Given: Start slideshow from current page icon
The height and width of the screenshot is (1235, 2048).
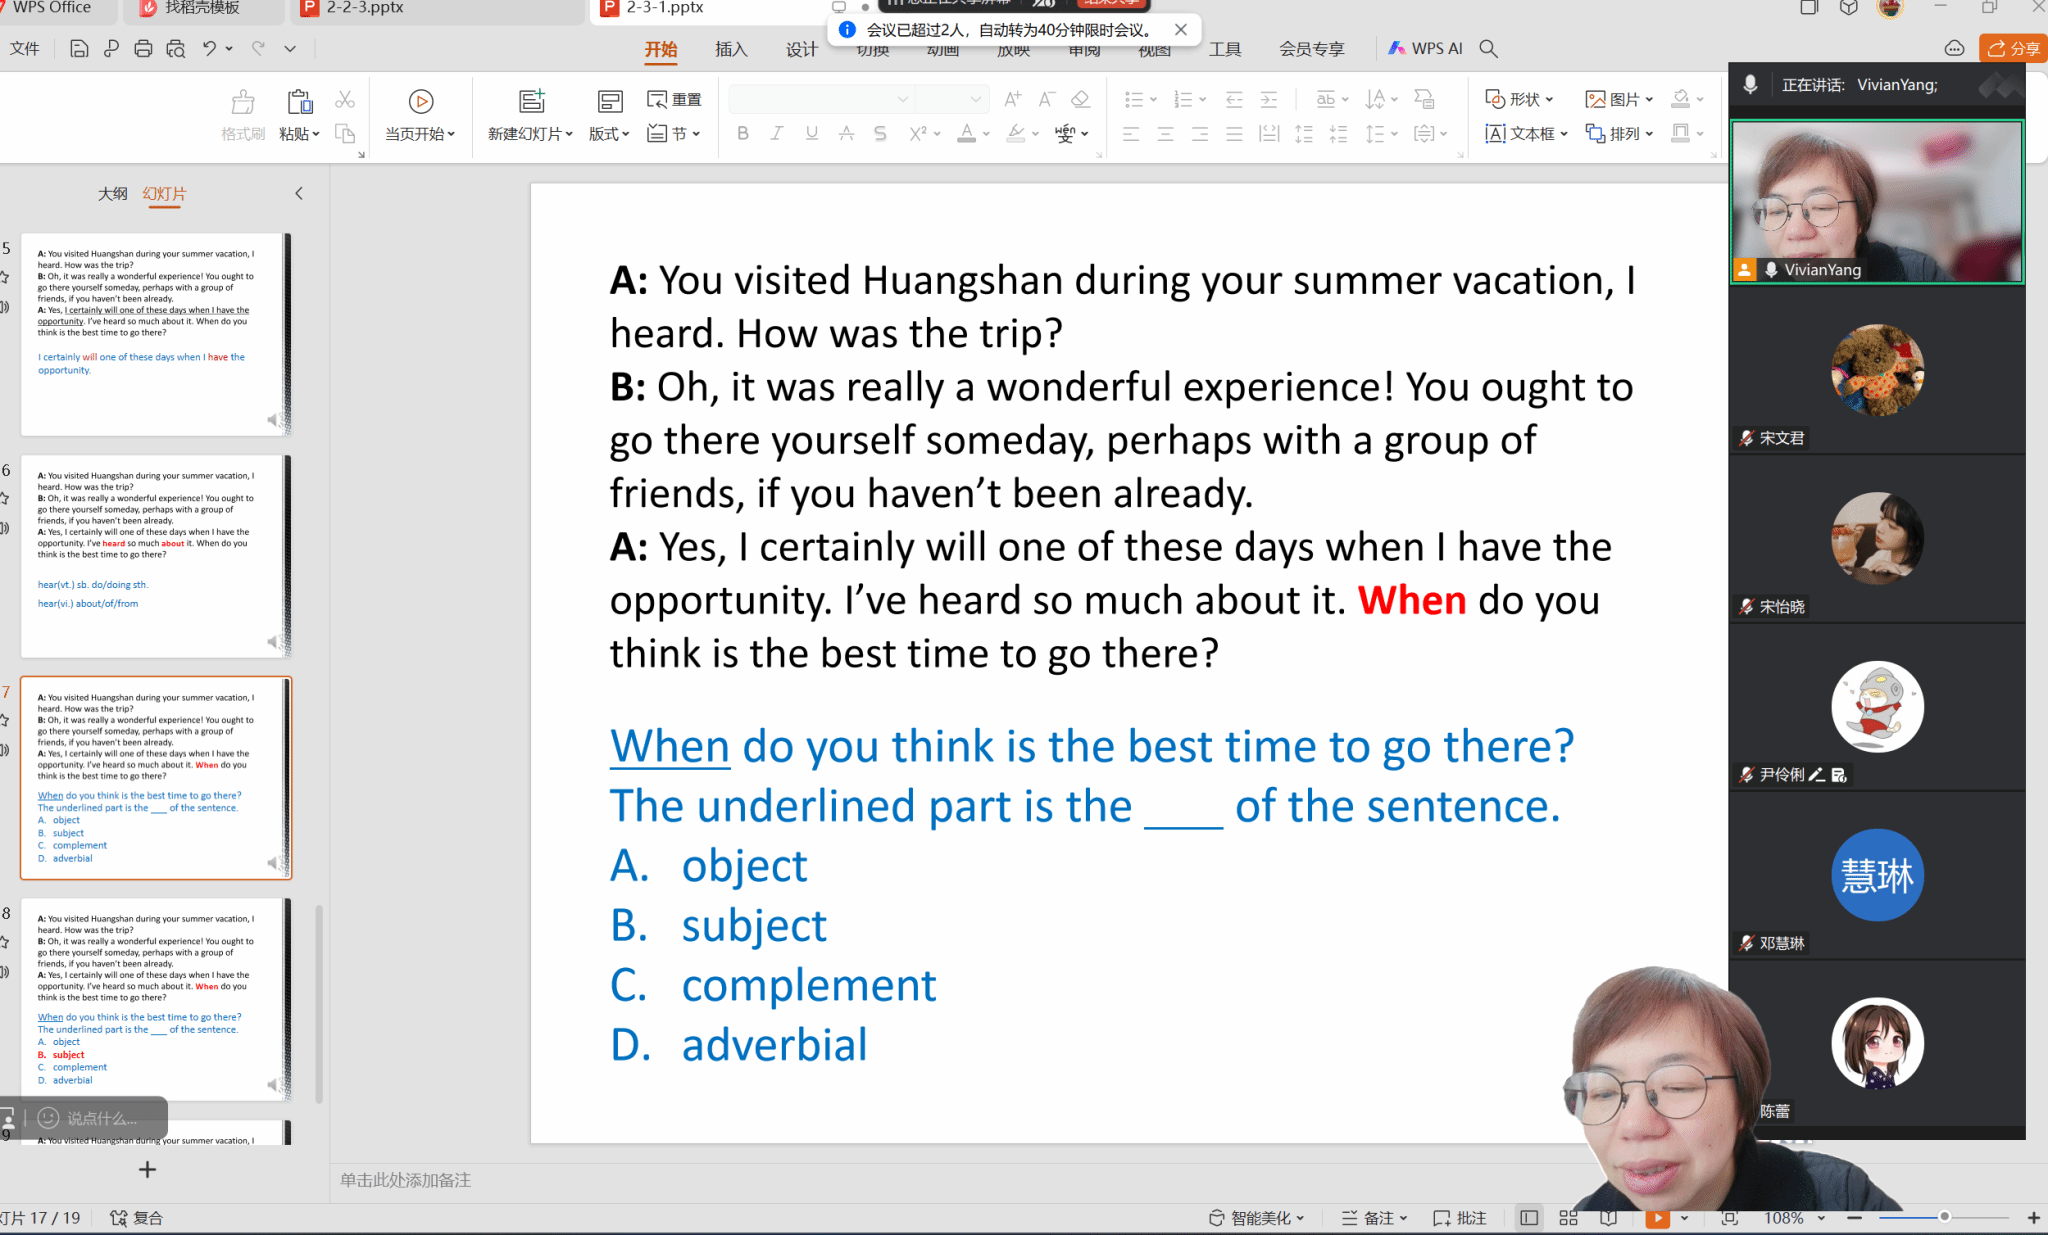Looking at the screenshot, I should tap(421, 101).
